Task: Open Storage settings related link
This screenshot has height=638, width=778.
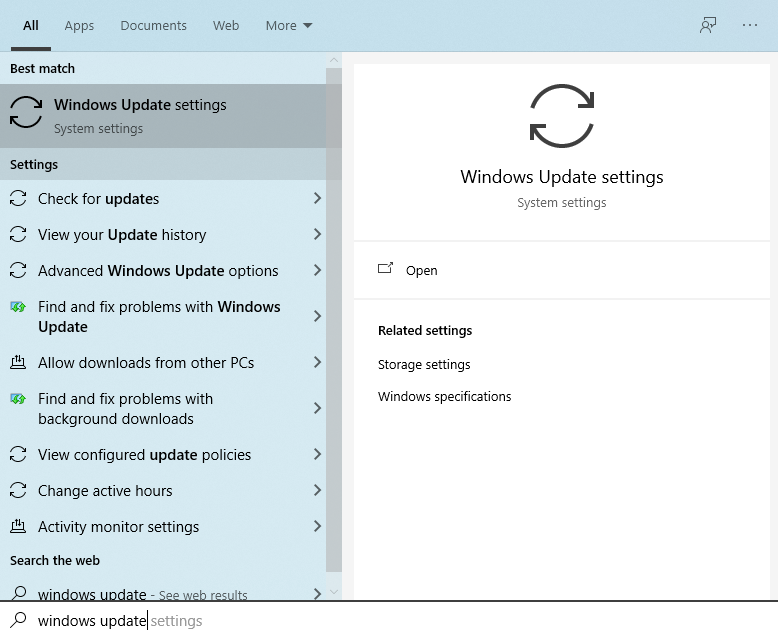Action: point(424,364)
